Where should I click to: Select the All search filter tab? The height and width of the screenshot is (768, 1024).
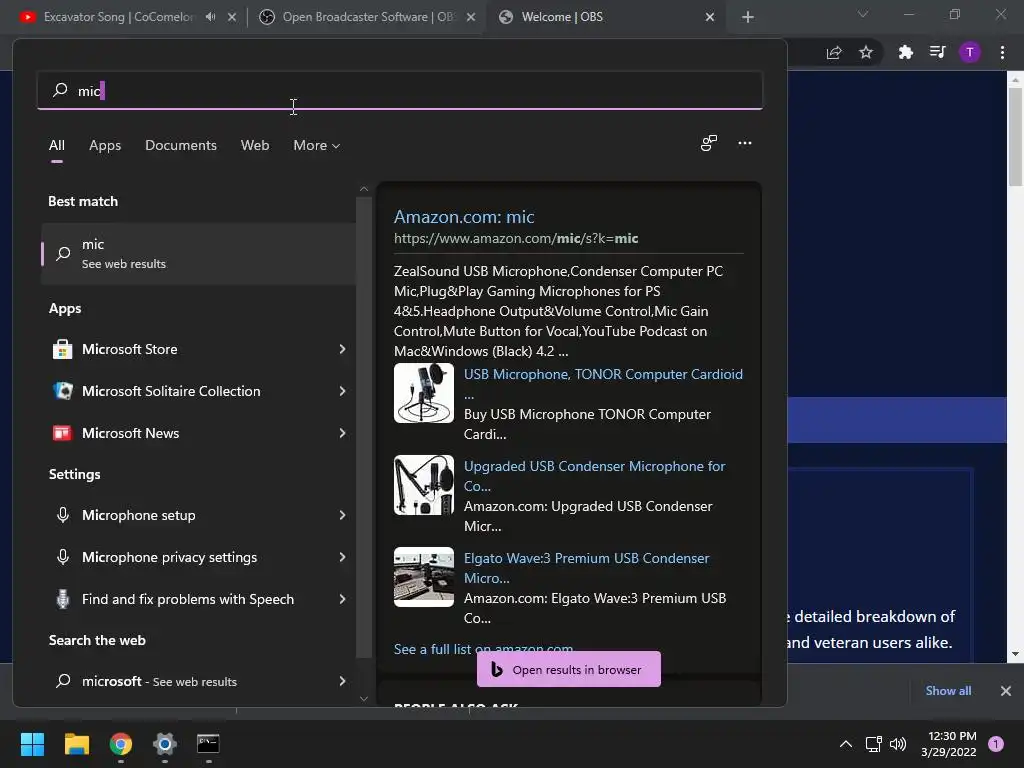[x=57, y=146]
